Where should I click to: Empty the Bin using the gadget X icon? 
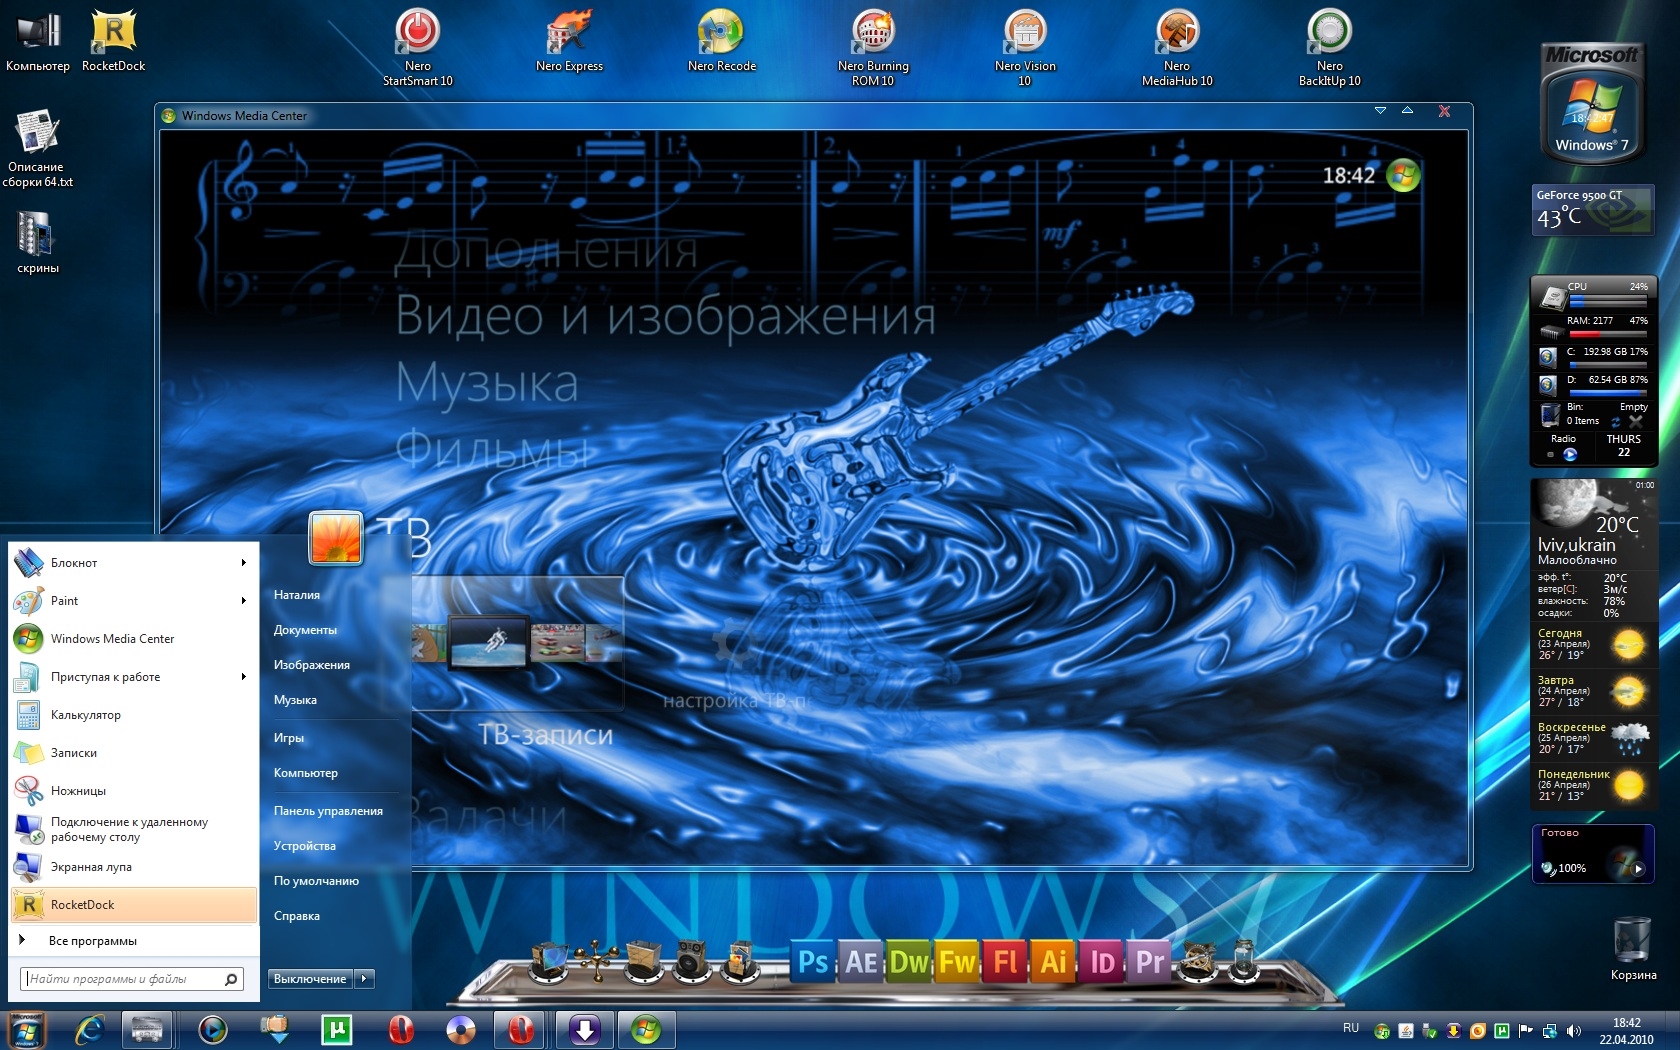click(x=1636, y=422)
